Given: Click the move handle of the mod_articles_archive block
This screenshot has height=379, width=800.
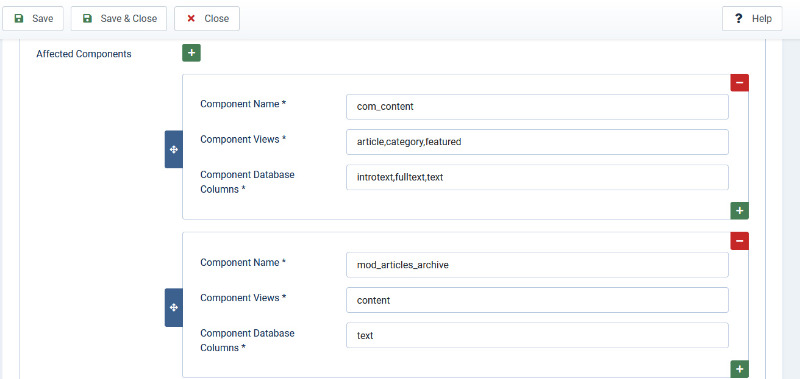Looking at the screenshot, I should click(x=173, y=308).
